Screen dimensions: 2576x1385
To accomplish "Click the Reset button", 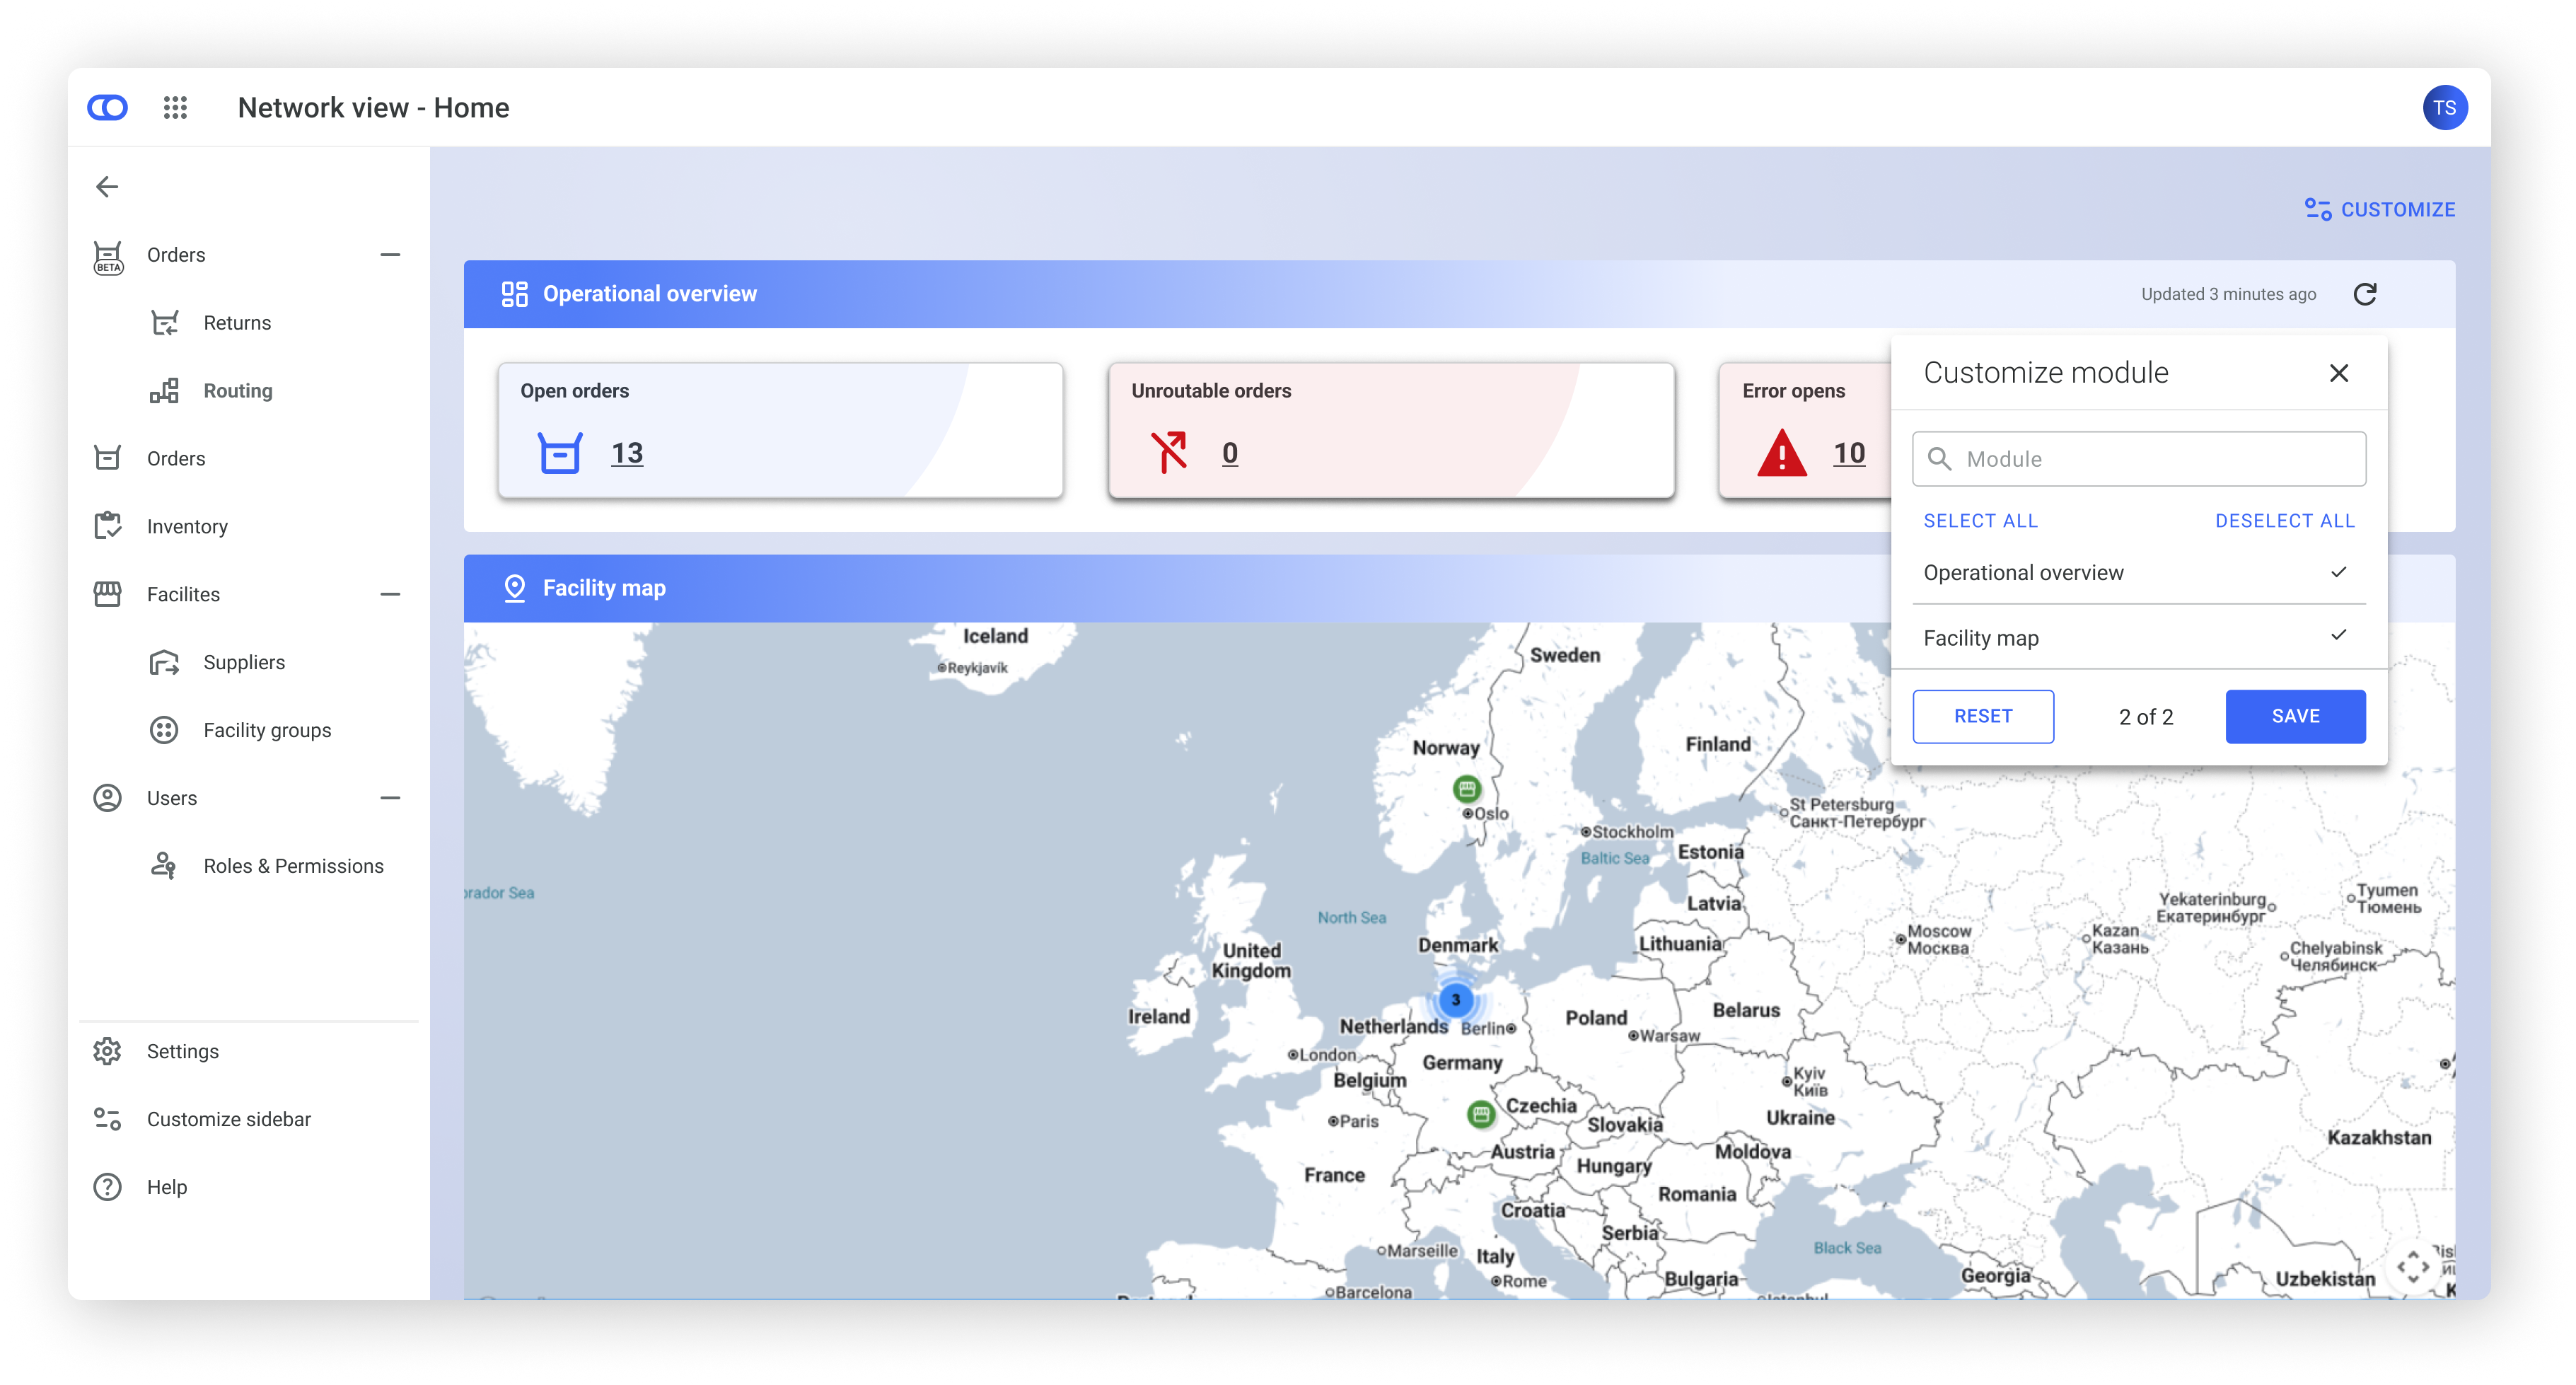I will [x=1982, y=716].
